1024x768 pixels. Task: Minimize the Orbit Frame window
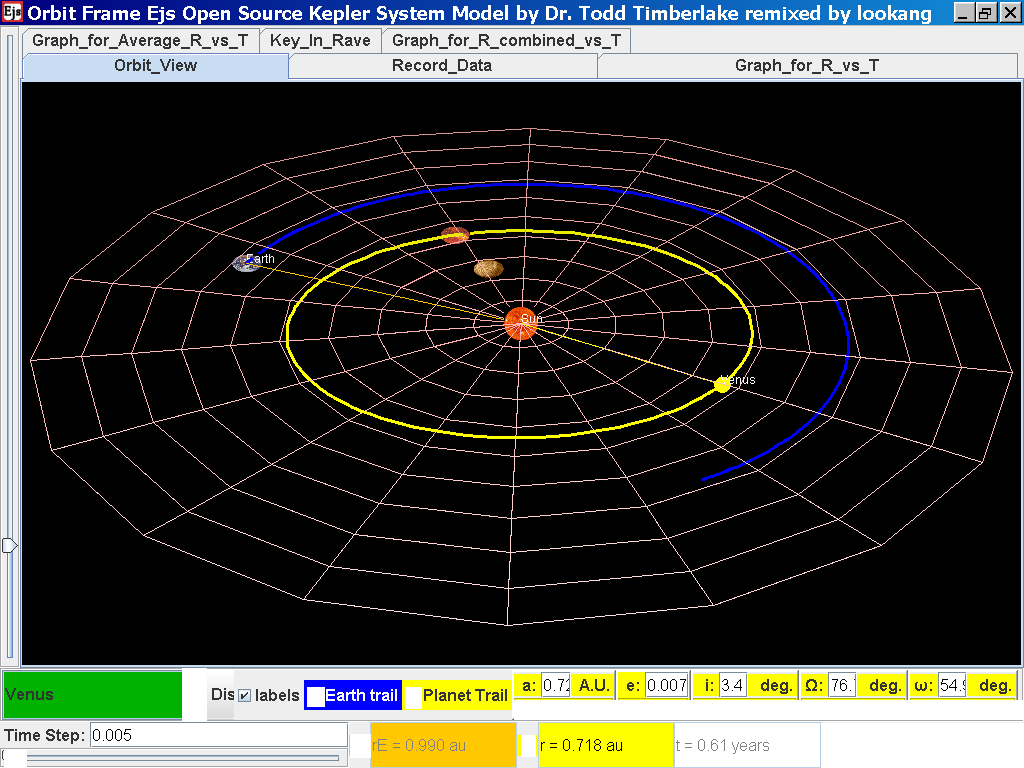[x=963, y=12]
